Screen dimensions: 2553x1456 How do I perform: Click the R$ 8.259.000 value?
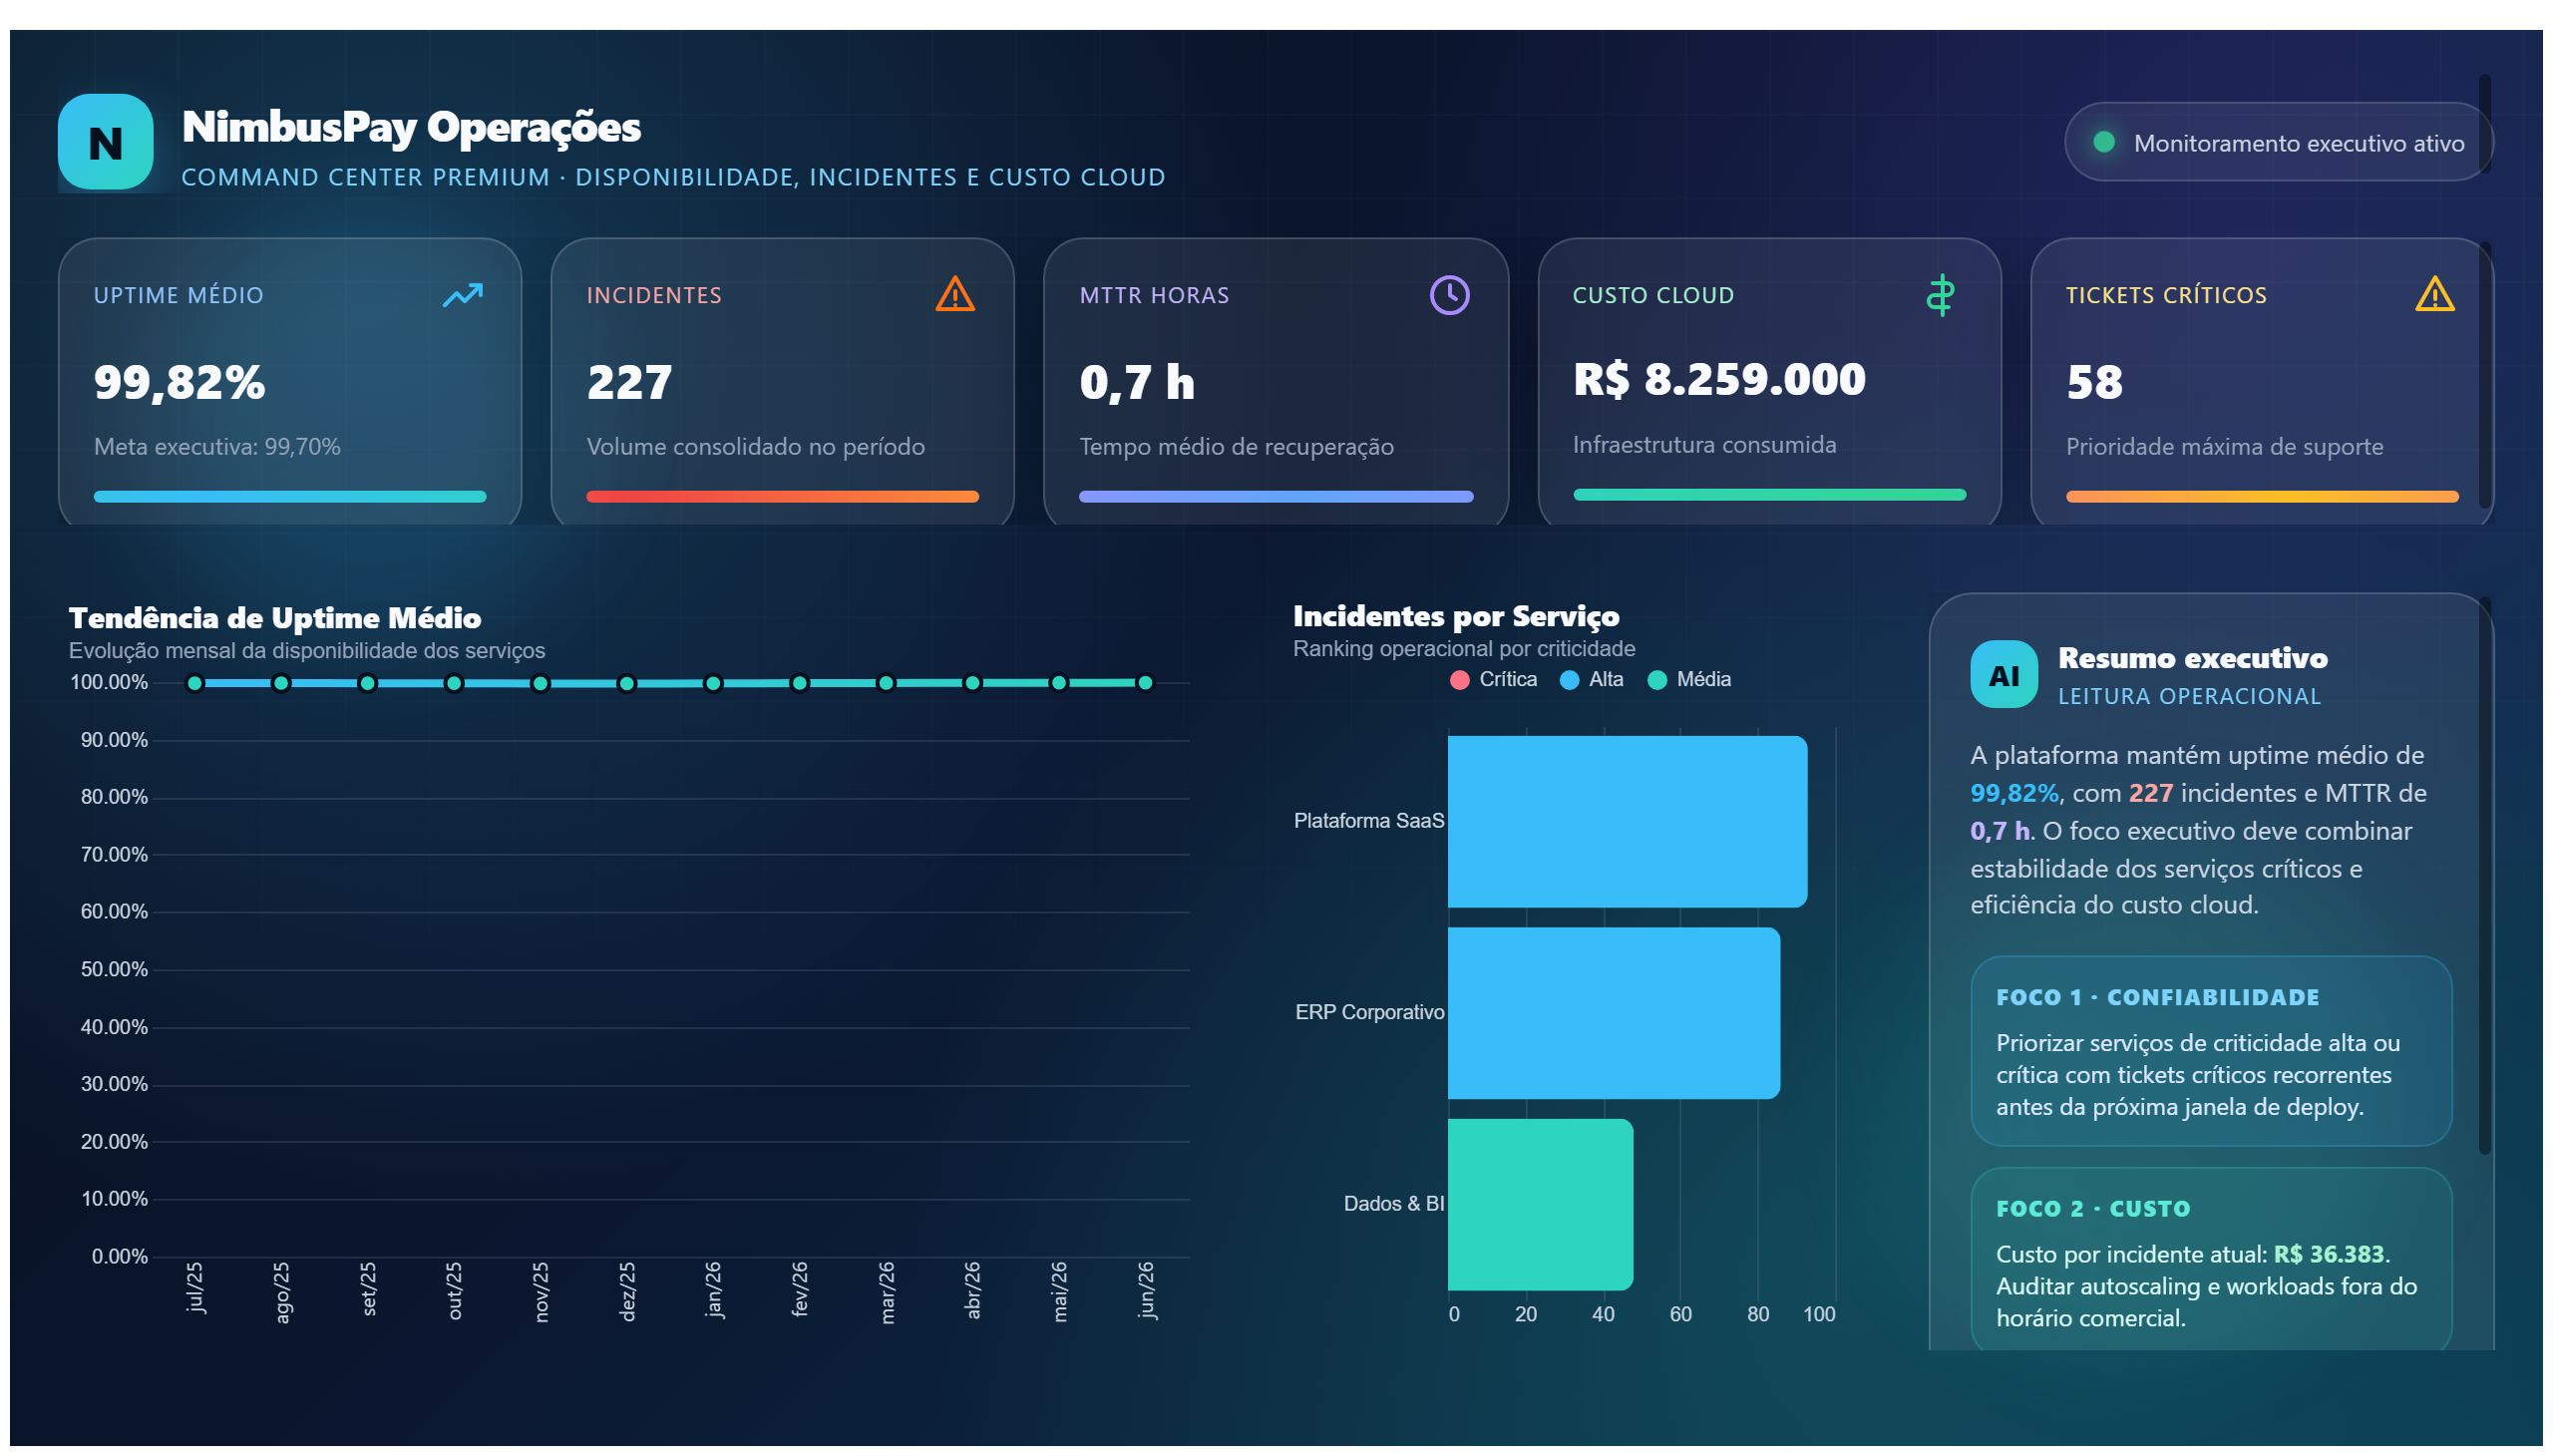[1719, 379]
